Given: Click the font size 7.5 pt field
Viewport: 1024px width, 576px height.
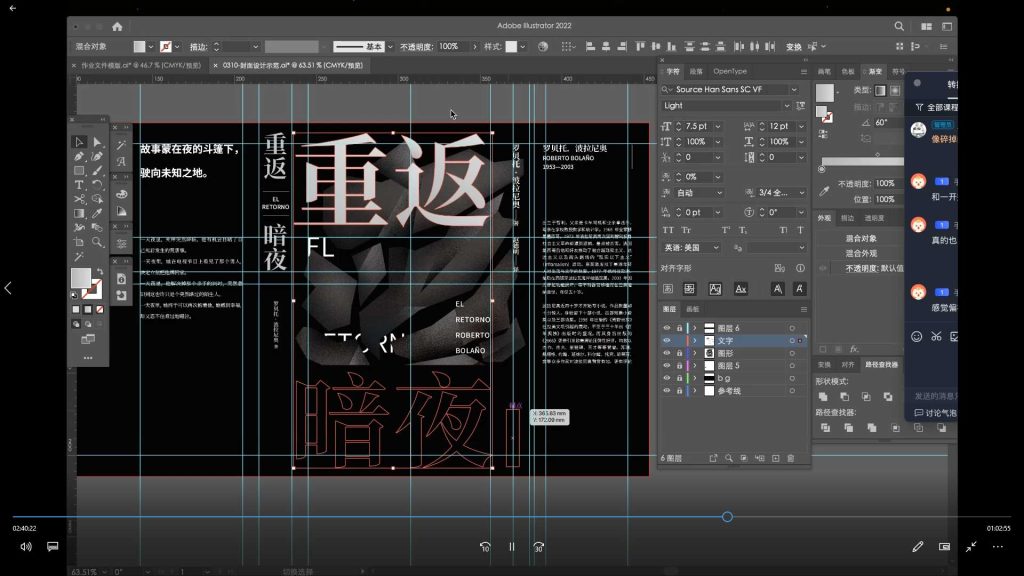Looking at the screenshot, I should click(x=697, y=126).
